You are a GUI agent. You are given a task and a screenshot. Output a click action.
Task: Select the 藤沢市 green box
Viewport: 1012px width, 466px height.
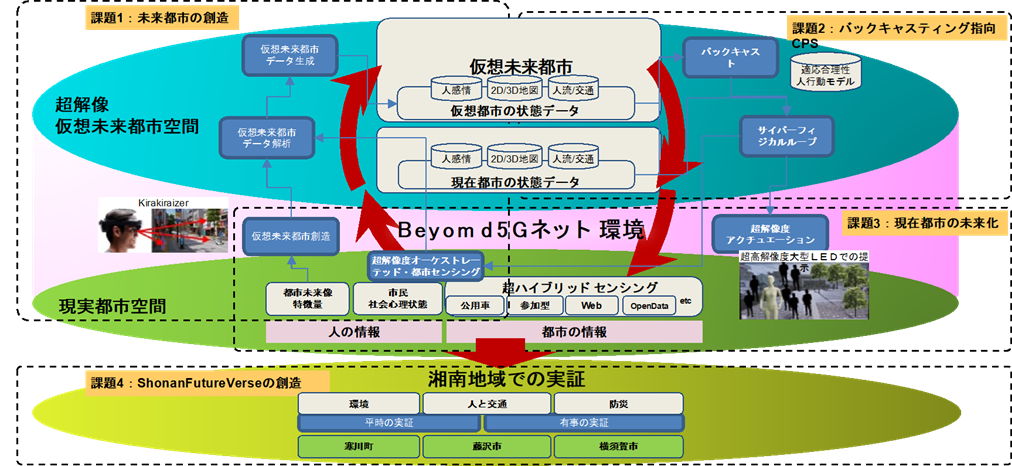point(485,445)
